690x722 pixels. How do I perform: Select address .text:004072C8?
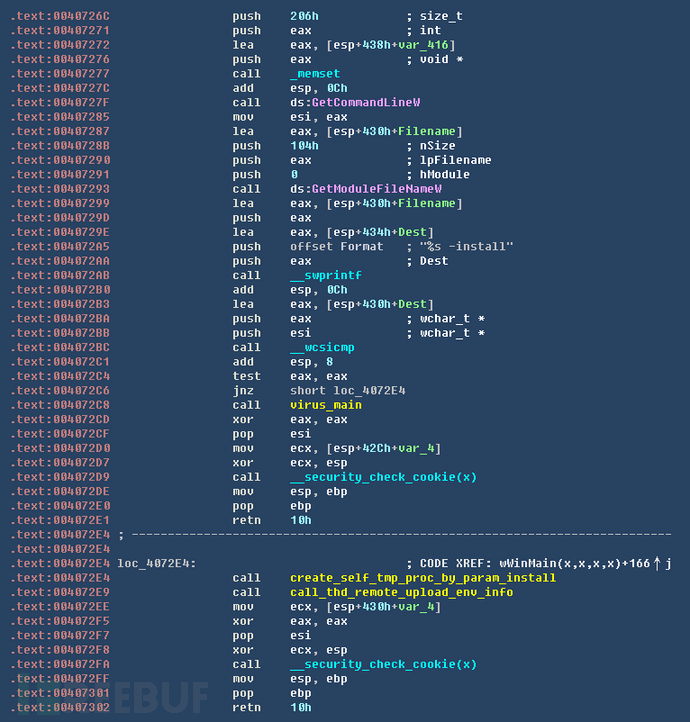[60, 405]
